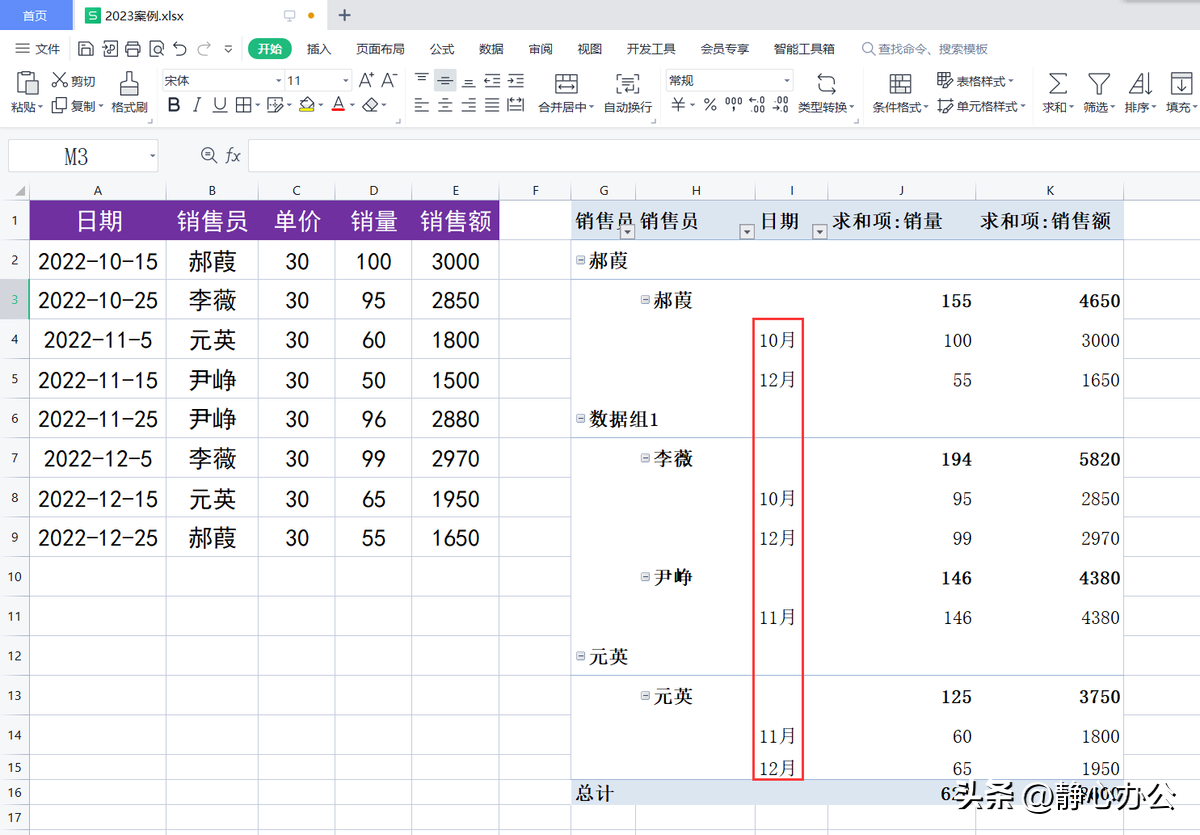Image resolution: width=1200 pixels, height=835 pixels.
Task: Open the 首页 tab
Action: 35,15
